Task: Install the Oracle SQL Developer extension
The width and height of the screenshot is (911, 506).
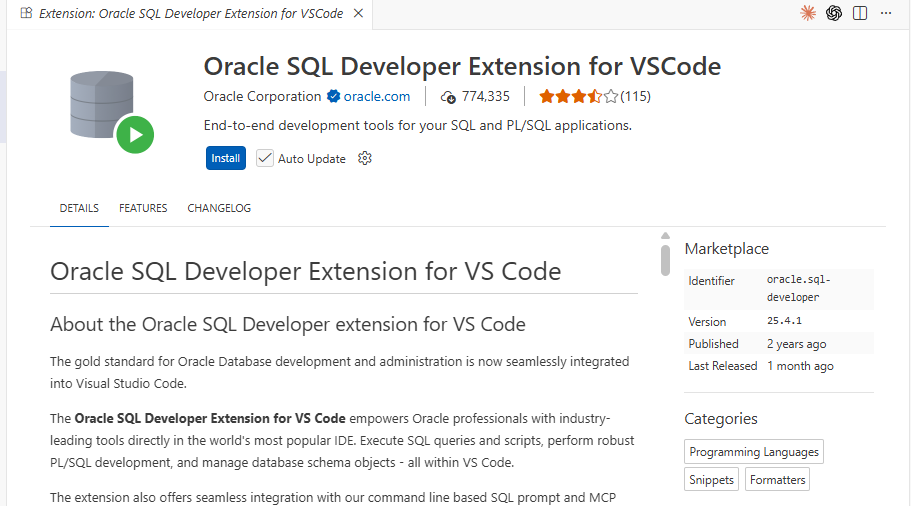Action: [225, 158]
